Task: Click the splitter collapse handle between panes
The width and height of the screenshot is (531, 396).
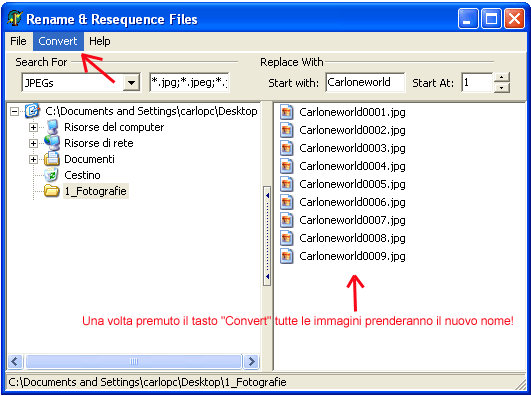Action: coord(267,236)
